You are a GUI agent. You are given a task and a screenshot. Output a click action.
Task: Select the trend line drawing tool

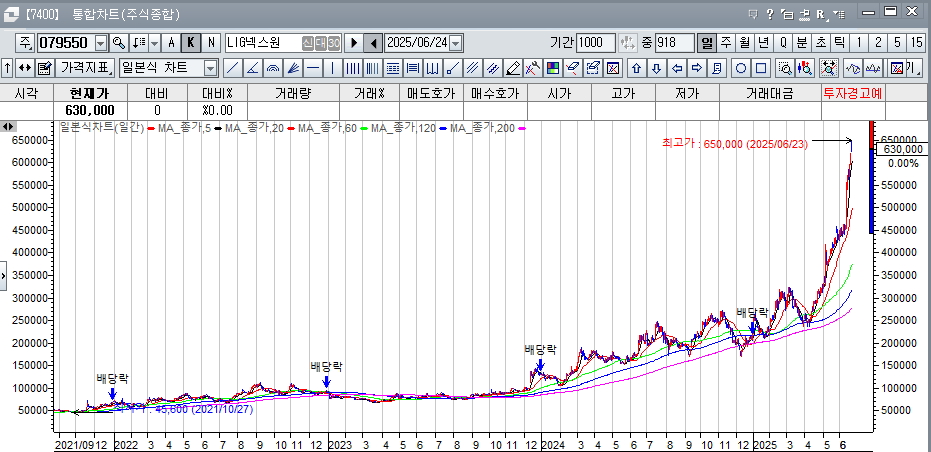[232, 68]
